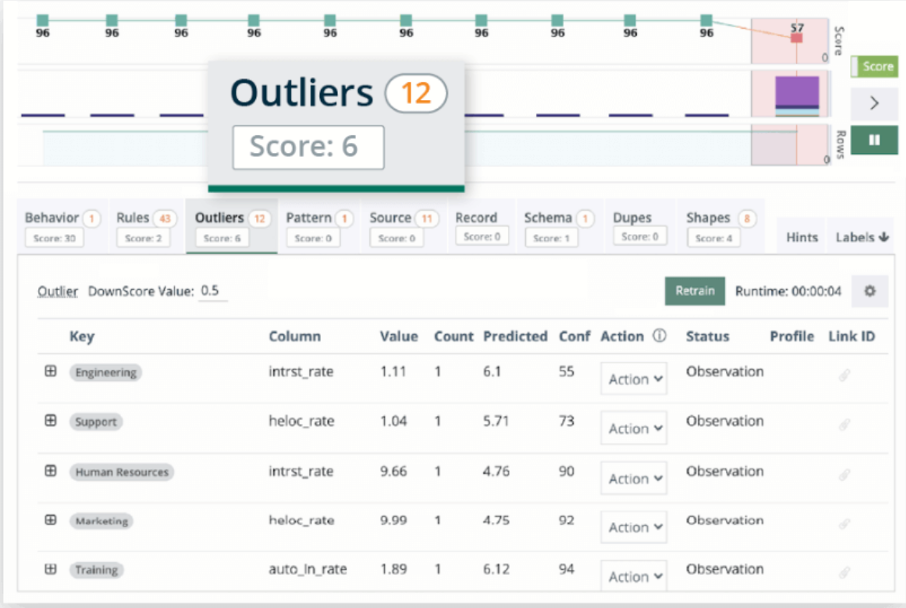Open outlier settings gear icon

(x=869, y=291)
